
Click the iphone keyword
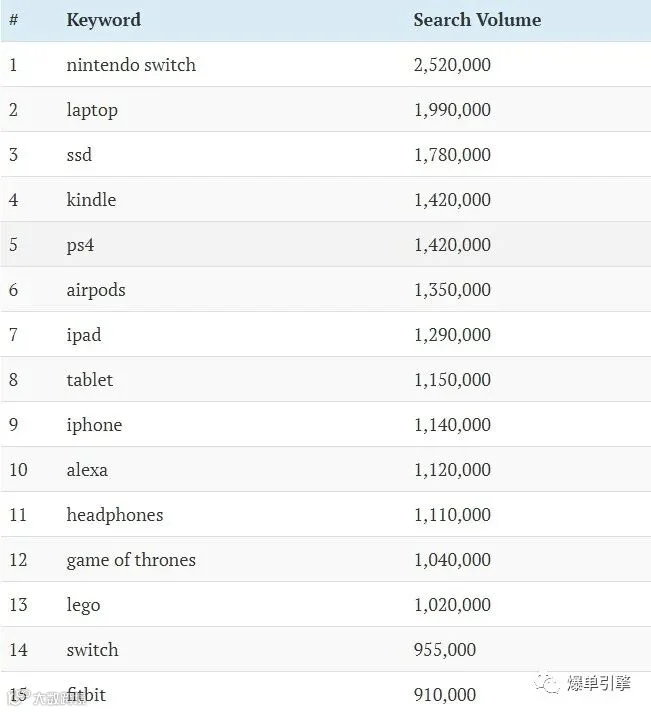94,425
